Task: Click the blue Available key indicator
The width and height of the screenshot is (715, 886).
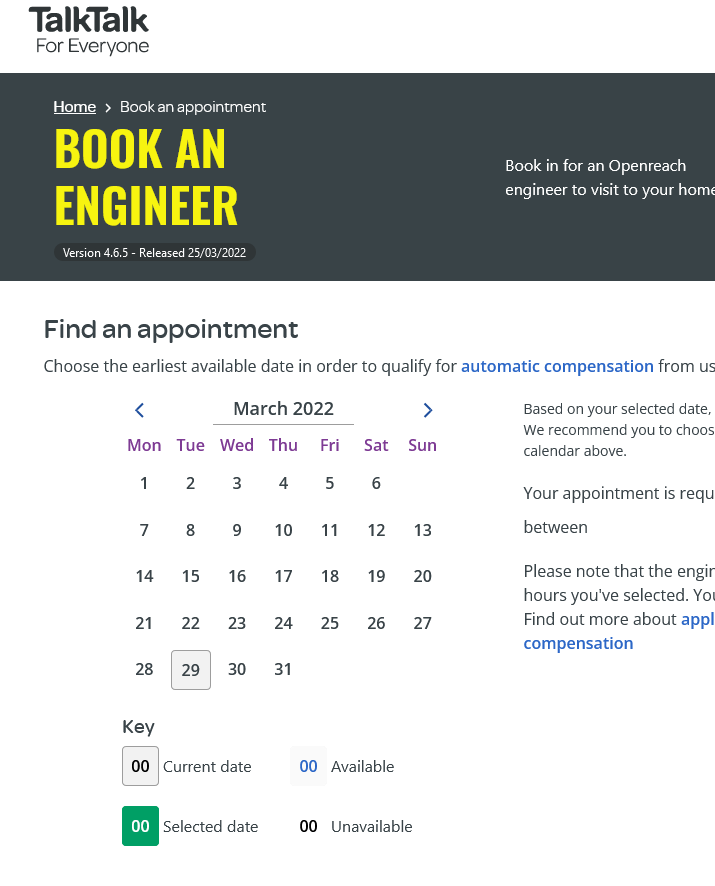Action: [308, 767]
